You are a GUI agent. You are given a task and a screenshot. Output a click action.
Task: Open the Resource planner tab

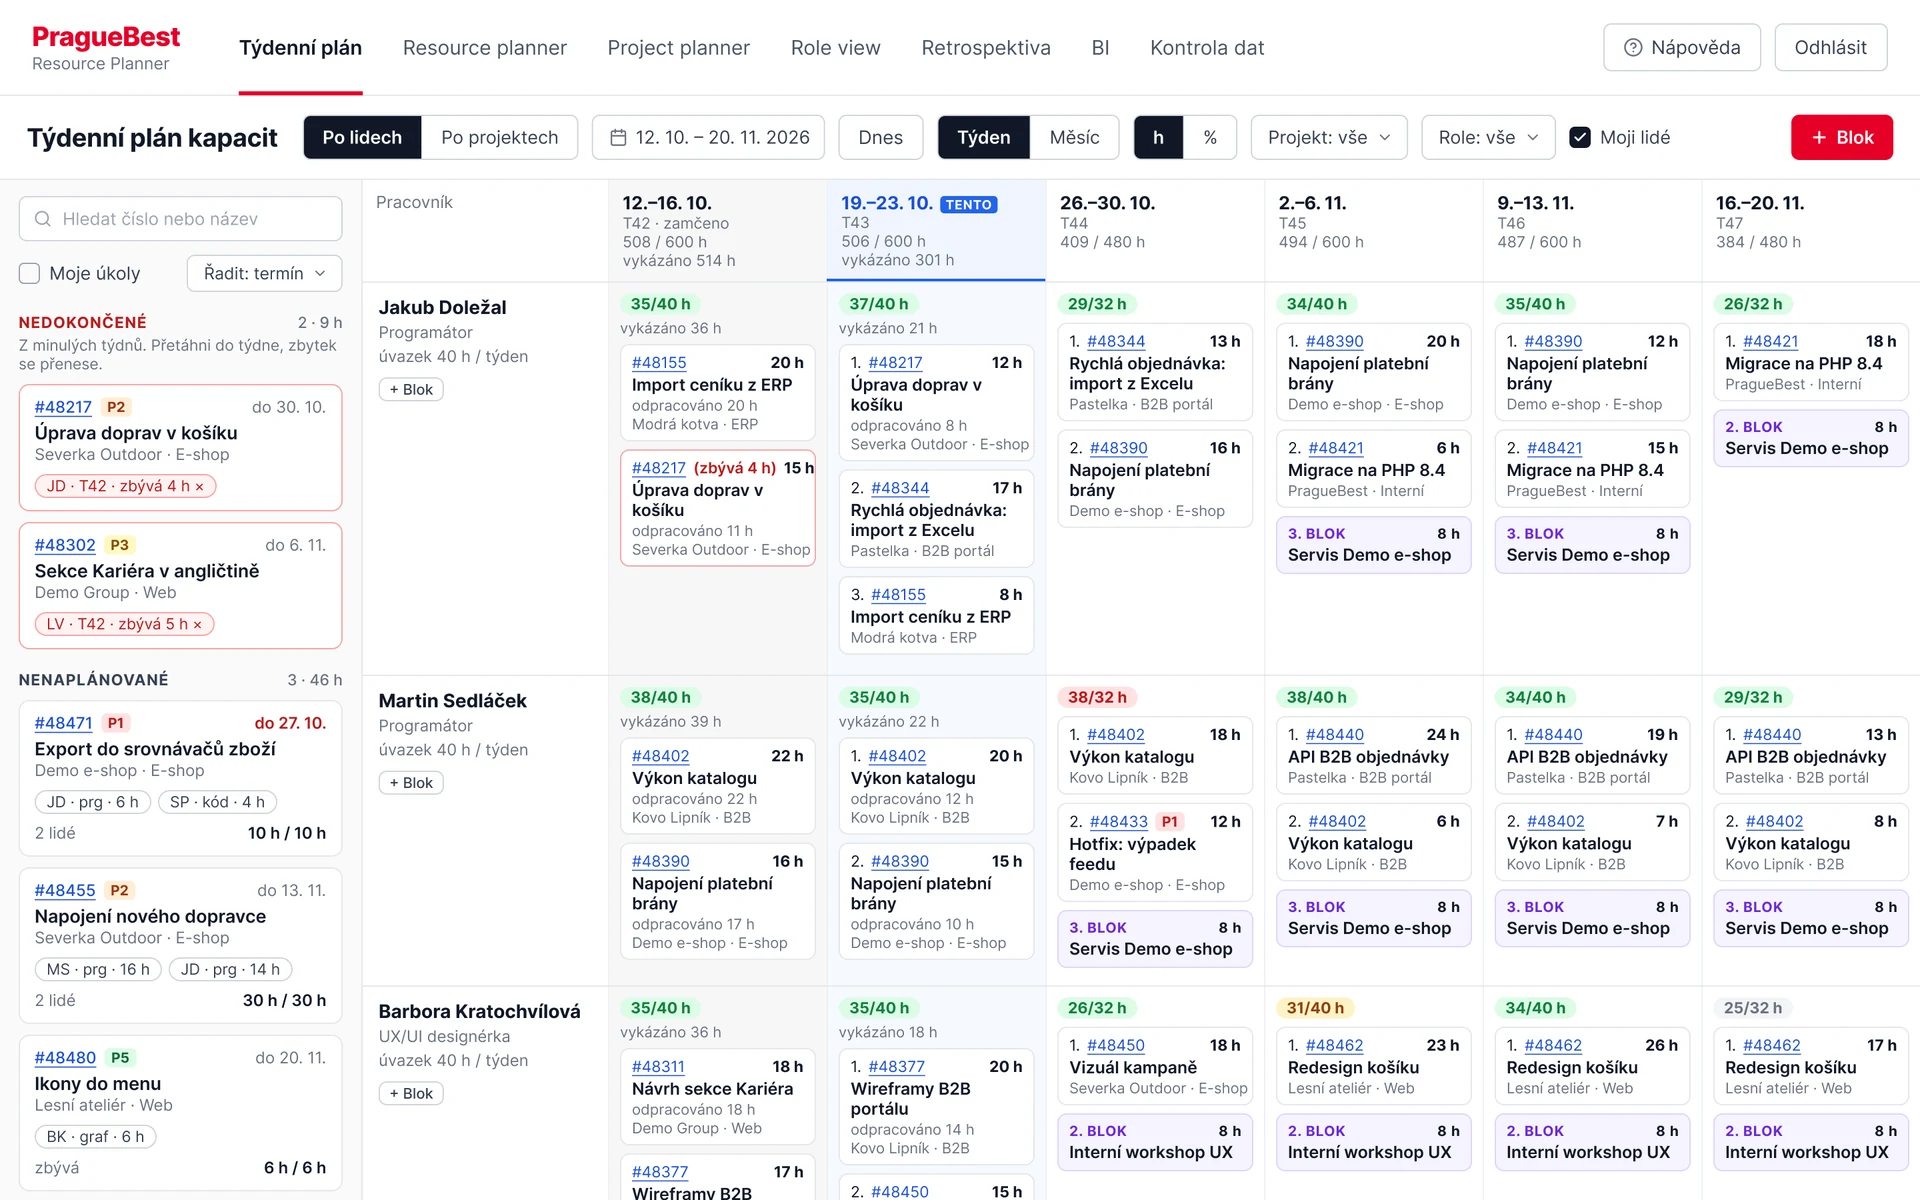tap(485, 48)
